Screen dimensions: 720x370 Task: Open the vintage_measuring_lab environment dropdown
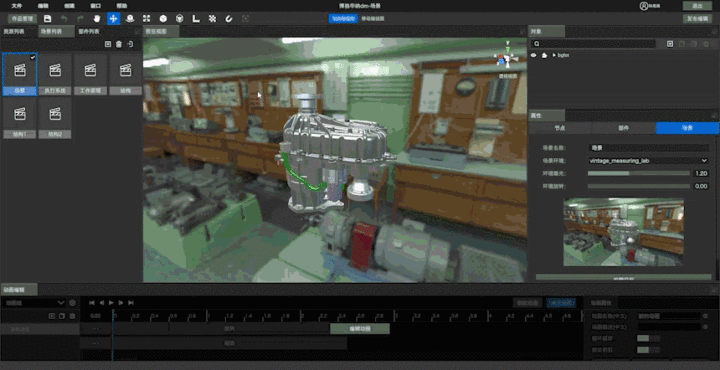(x=649, y=161)
